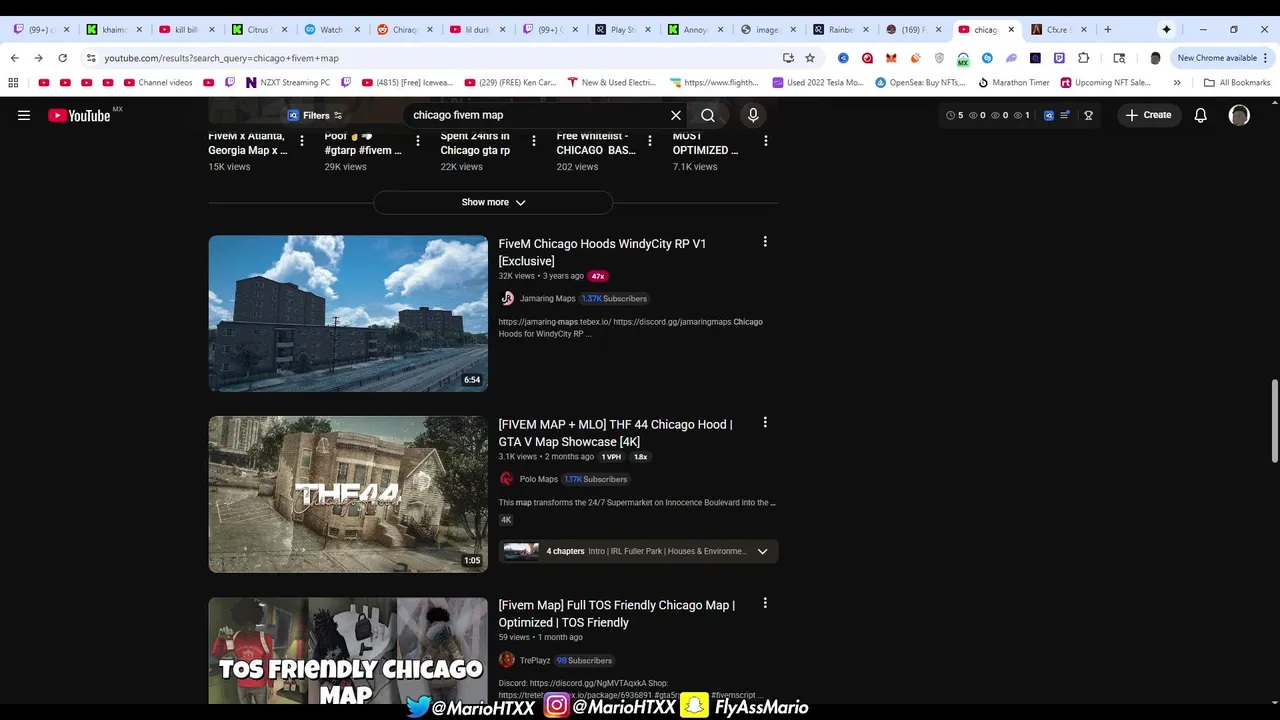Viewport: 1280px width, 720px height.
Task: Open the YouTube notifications bell
Action: [x=1201, y=115]
